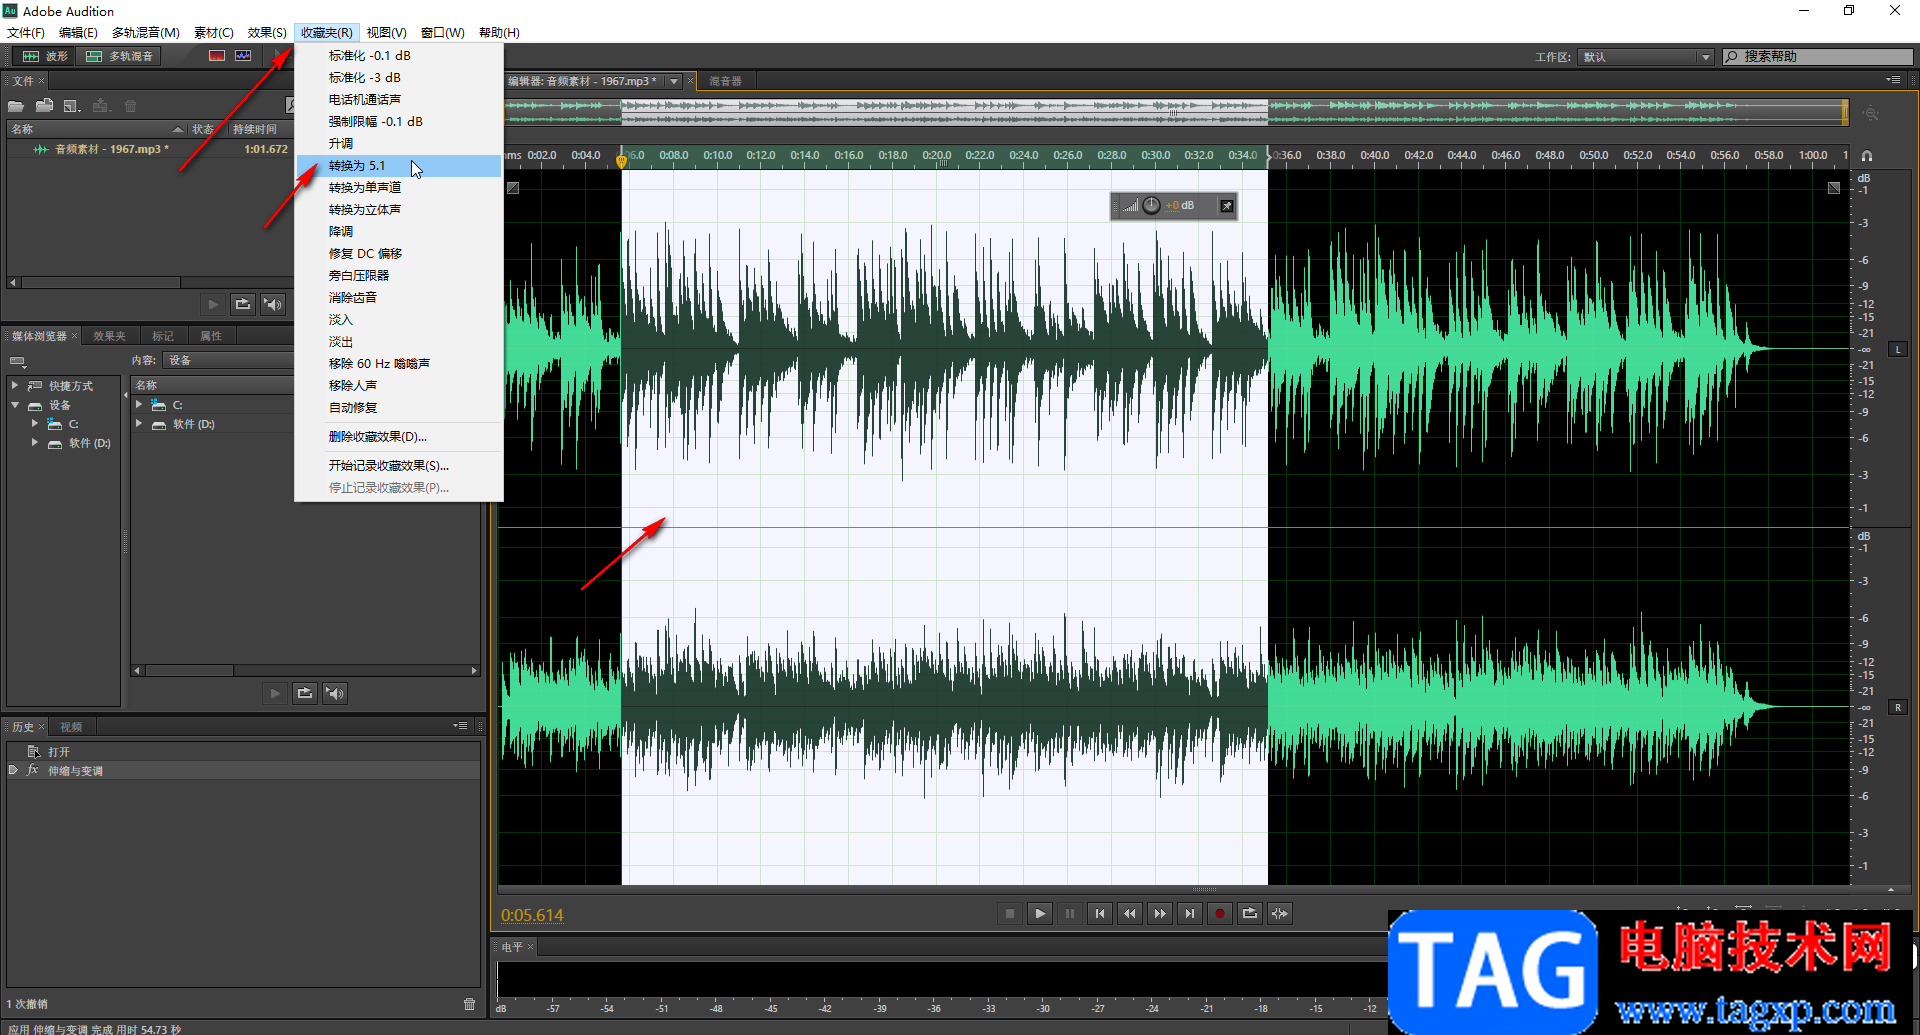1920x1035 pixels.
Task: Expand the C: drive in left tree
Action: [35, 424]
